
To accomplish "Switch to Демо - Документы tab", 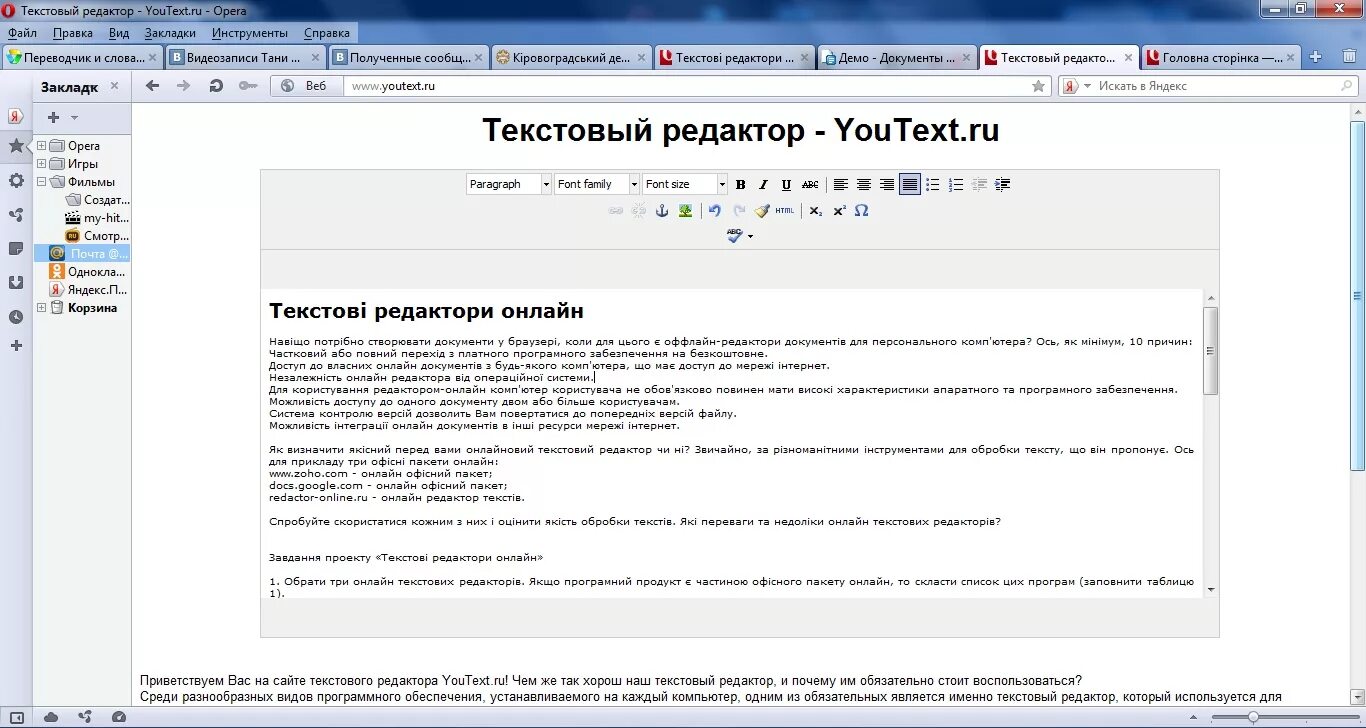I will (897, 58).
